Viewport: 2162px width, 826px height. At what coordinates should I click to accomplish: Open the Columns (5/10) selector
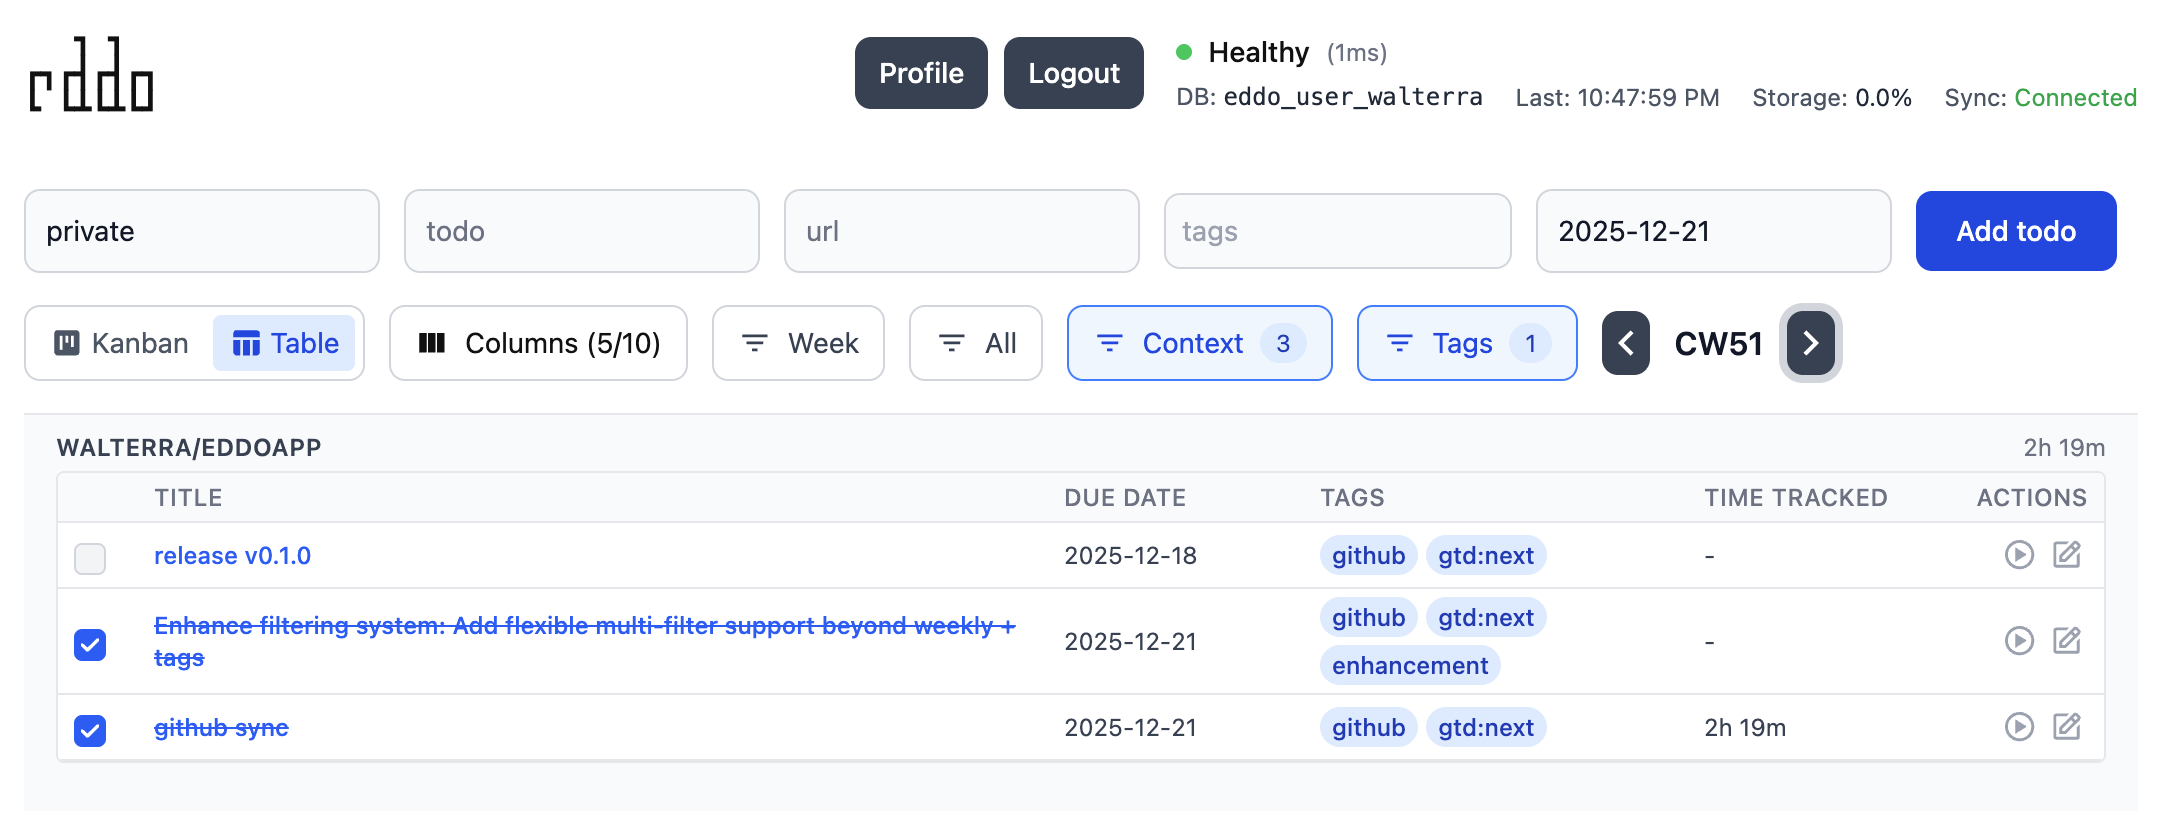coord(538,343)
